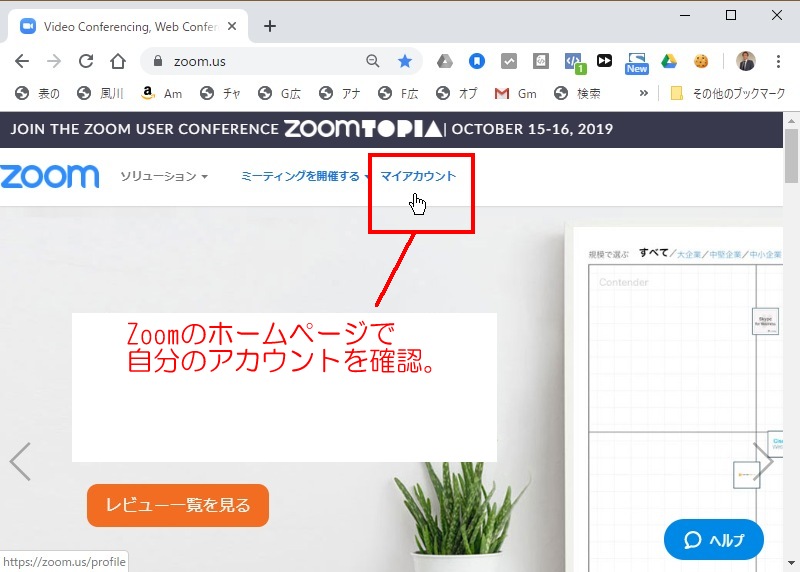800x572 pixels.
Task: Click the scrollbar down arrow
Action: click(791, 563)
